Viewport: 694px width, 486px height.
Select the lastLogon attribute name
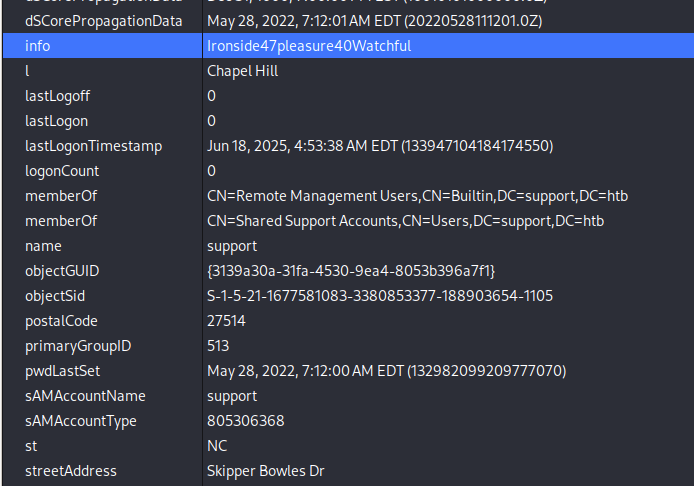pos(57,121)
